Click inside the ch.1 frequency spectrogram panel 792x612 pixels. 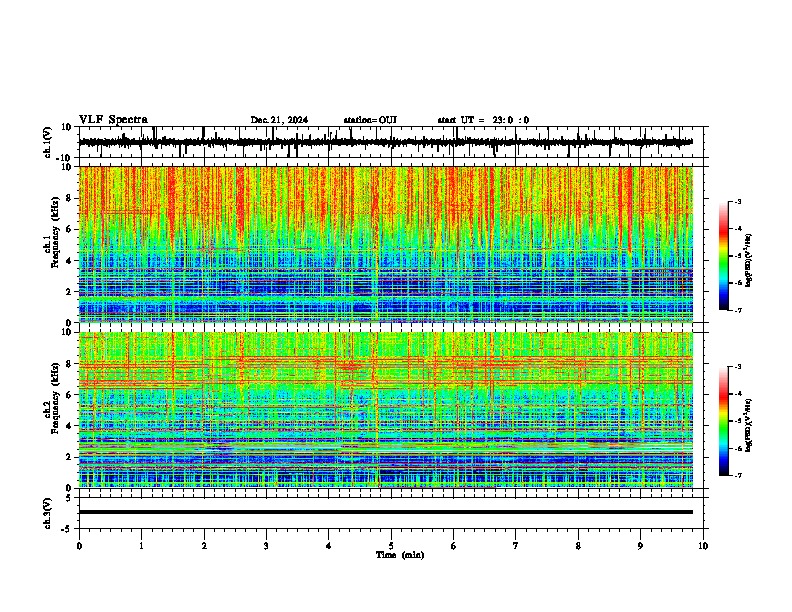click(x=385, y=244)
